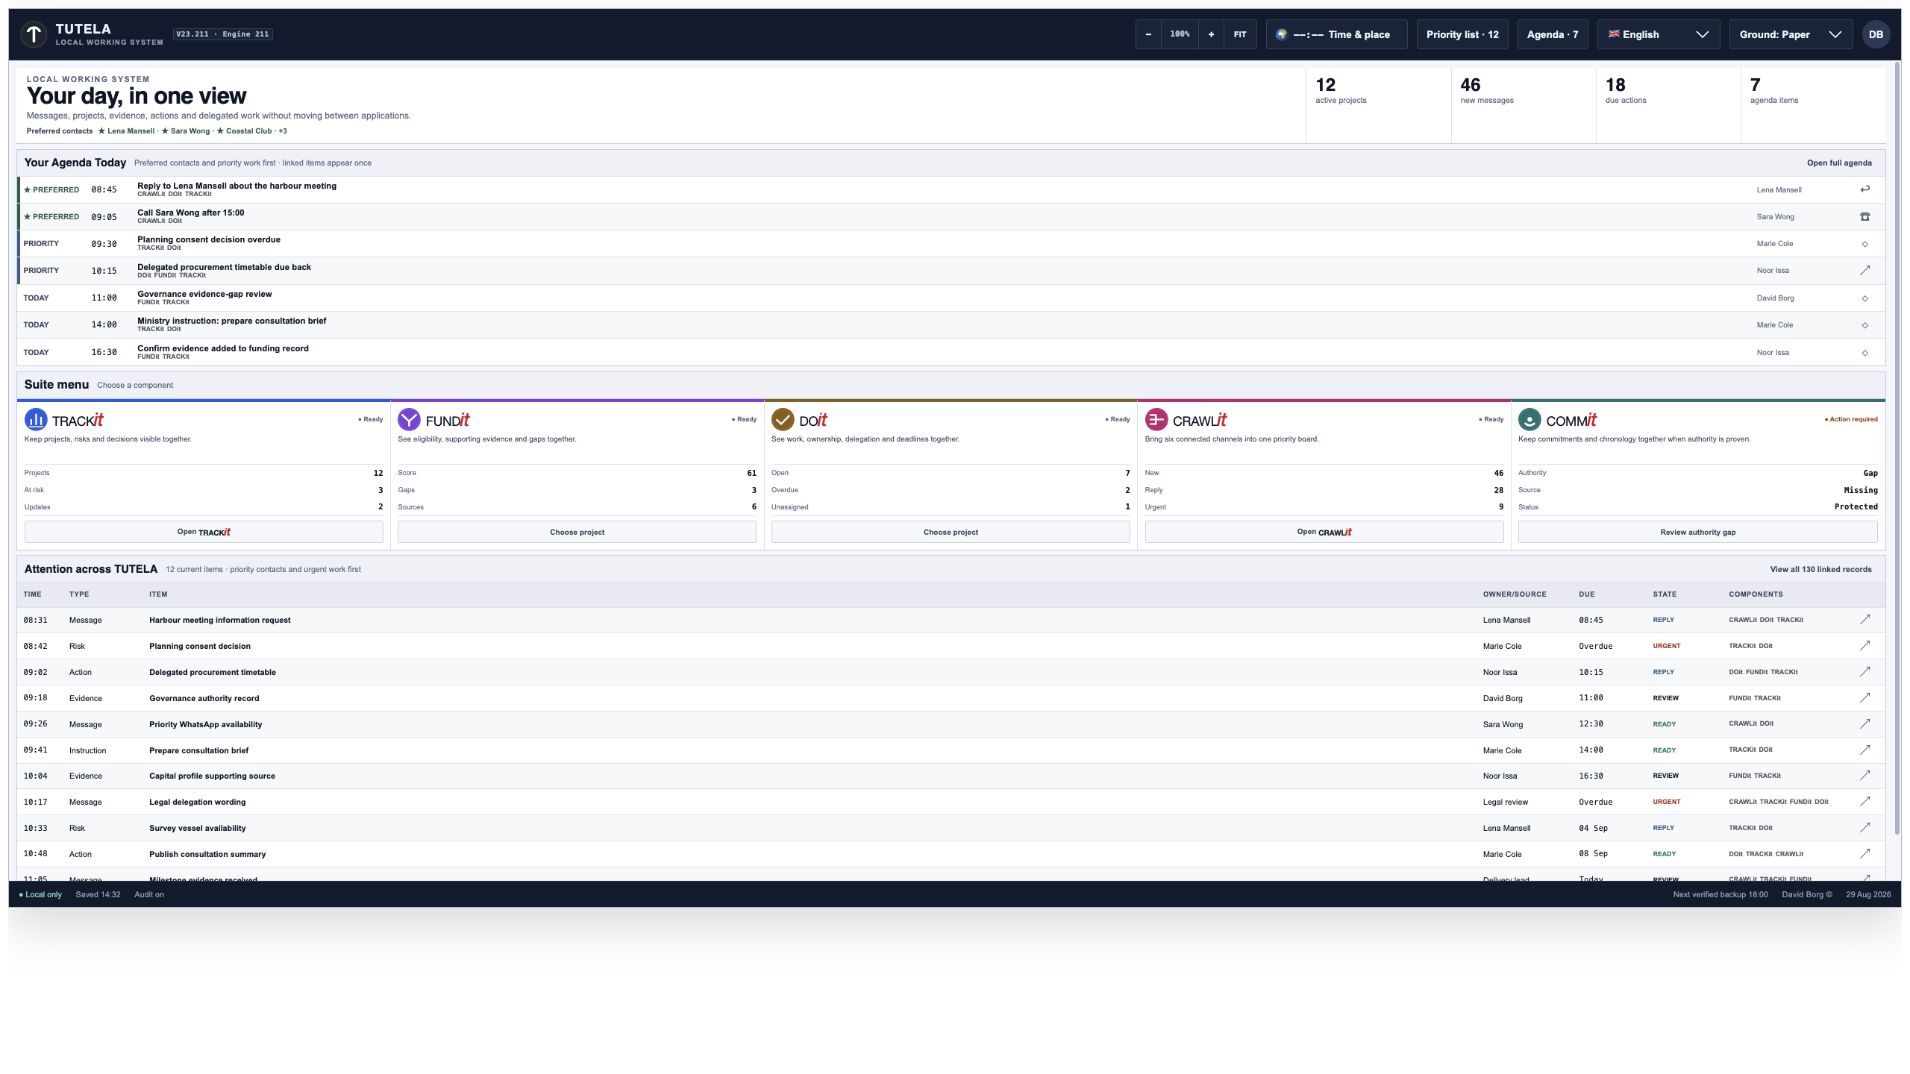Click the 18 due actions stat

[1668, 104]
